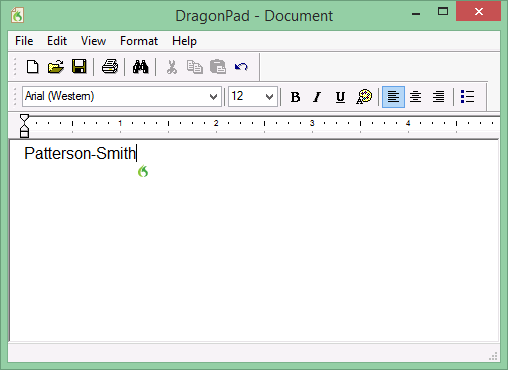Click the Copy icon

pos(195,67)
